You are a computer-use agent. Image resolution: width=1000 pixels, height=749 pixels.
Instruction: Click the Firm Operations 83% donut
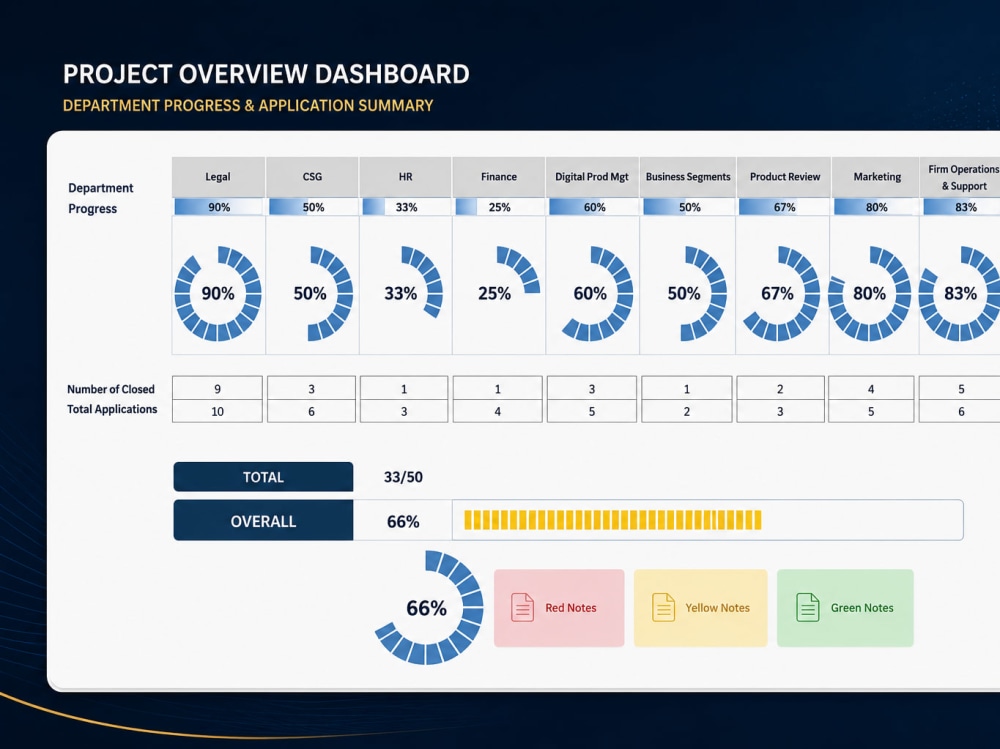coord(960,293)
